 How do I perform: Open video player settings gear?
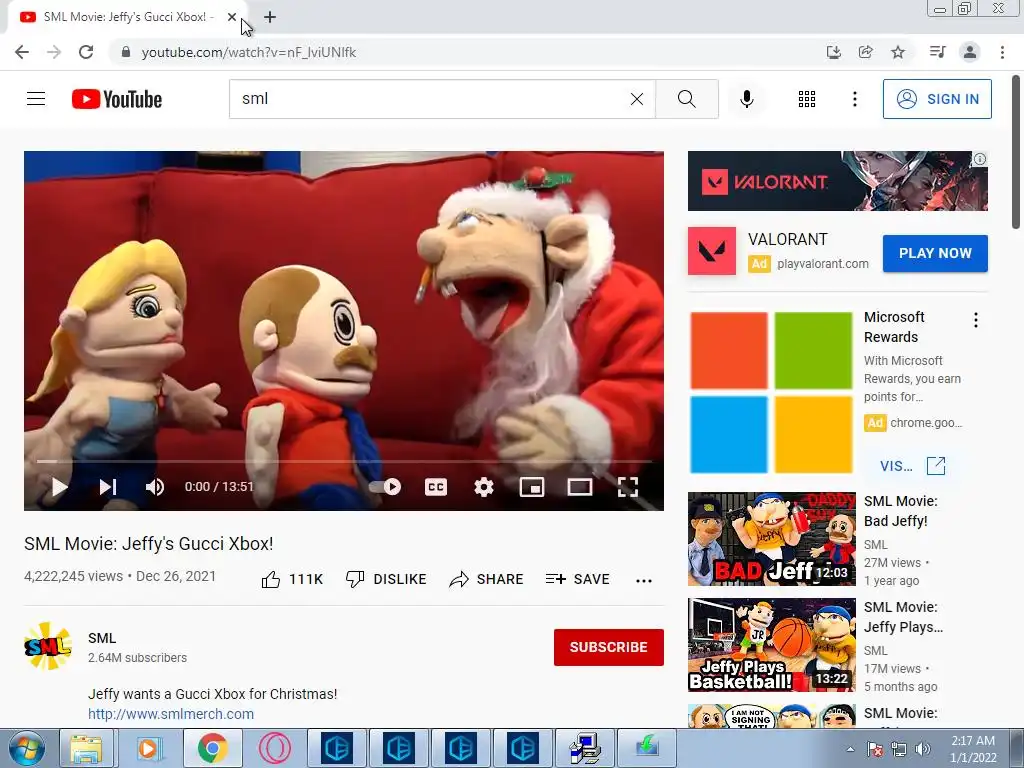(x=483, y=487)
